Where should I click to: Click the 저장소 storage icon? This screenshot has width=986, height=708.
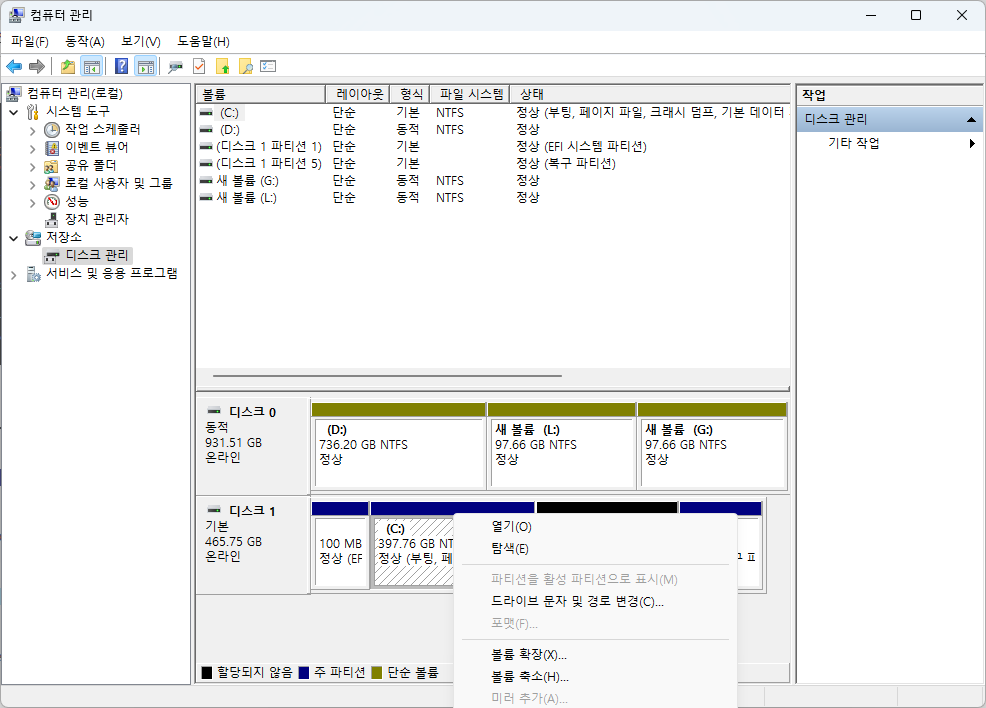click(x=33, y=238)
